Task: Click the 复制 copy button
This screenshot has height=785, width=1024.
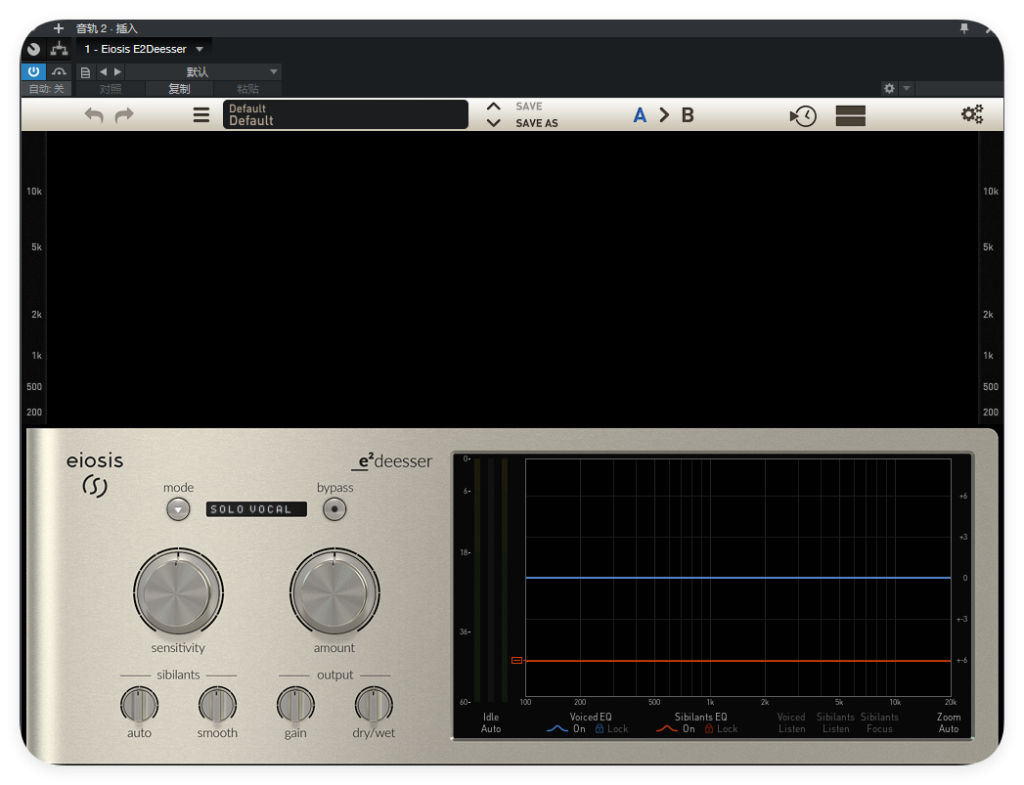Action: tap(179, 89)
